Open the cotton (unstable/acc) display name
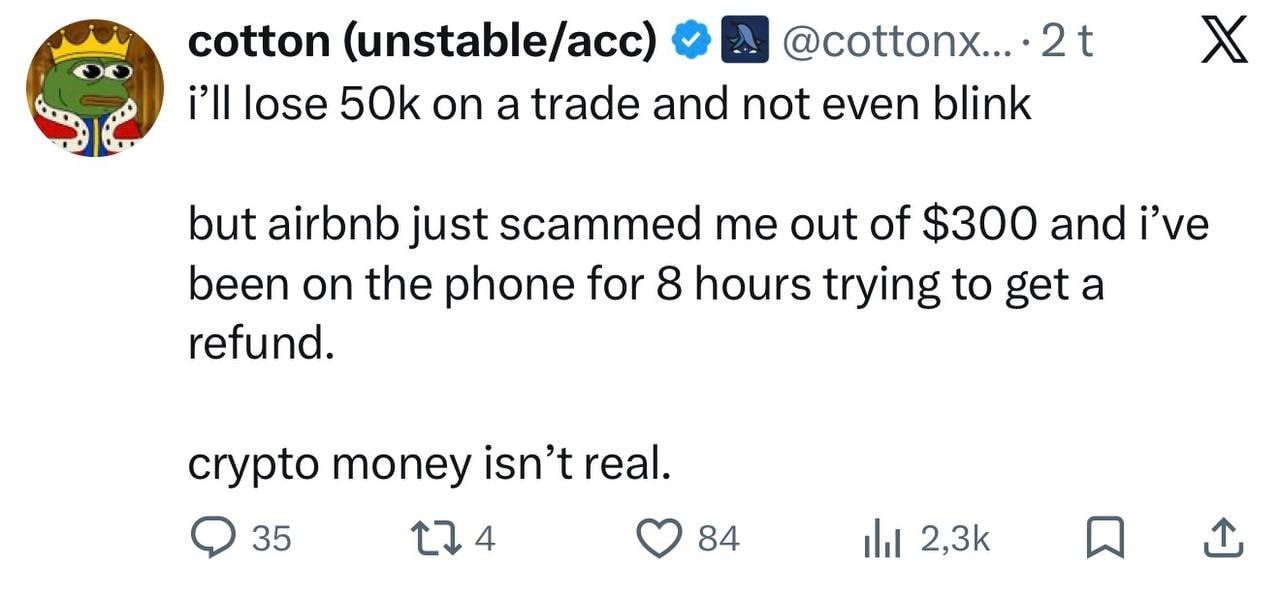The image size is (1280, 597). pos(424,42)
